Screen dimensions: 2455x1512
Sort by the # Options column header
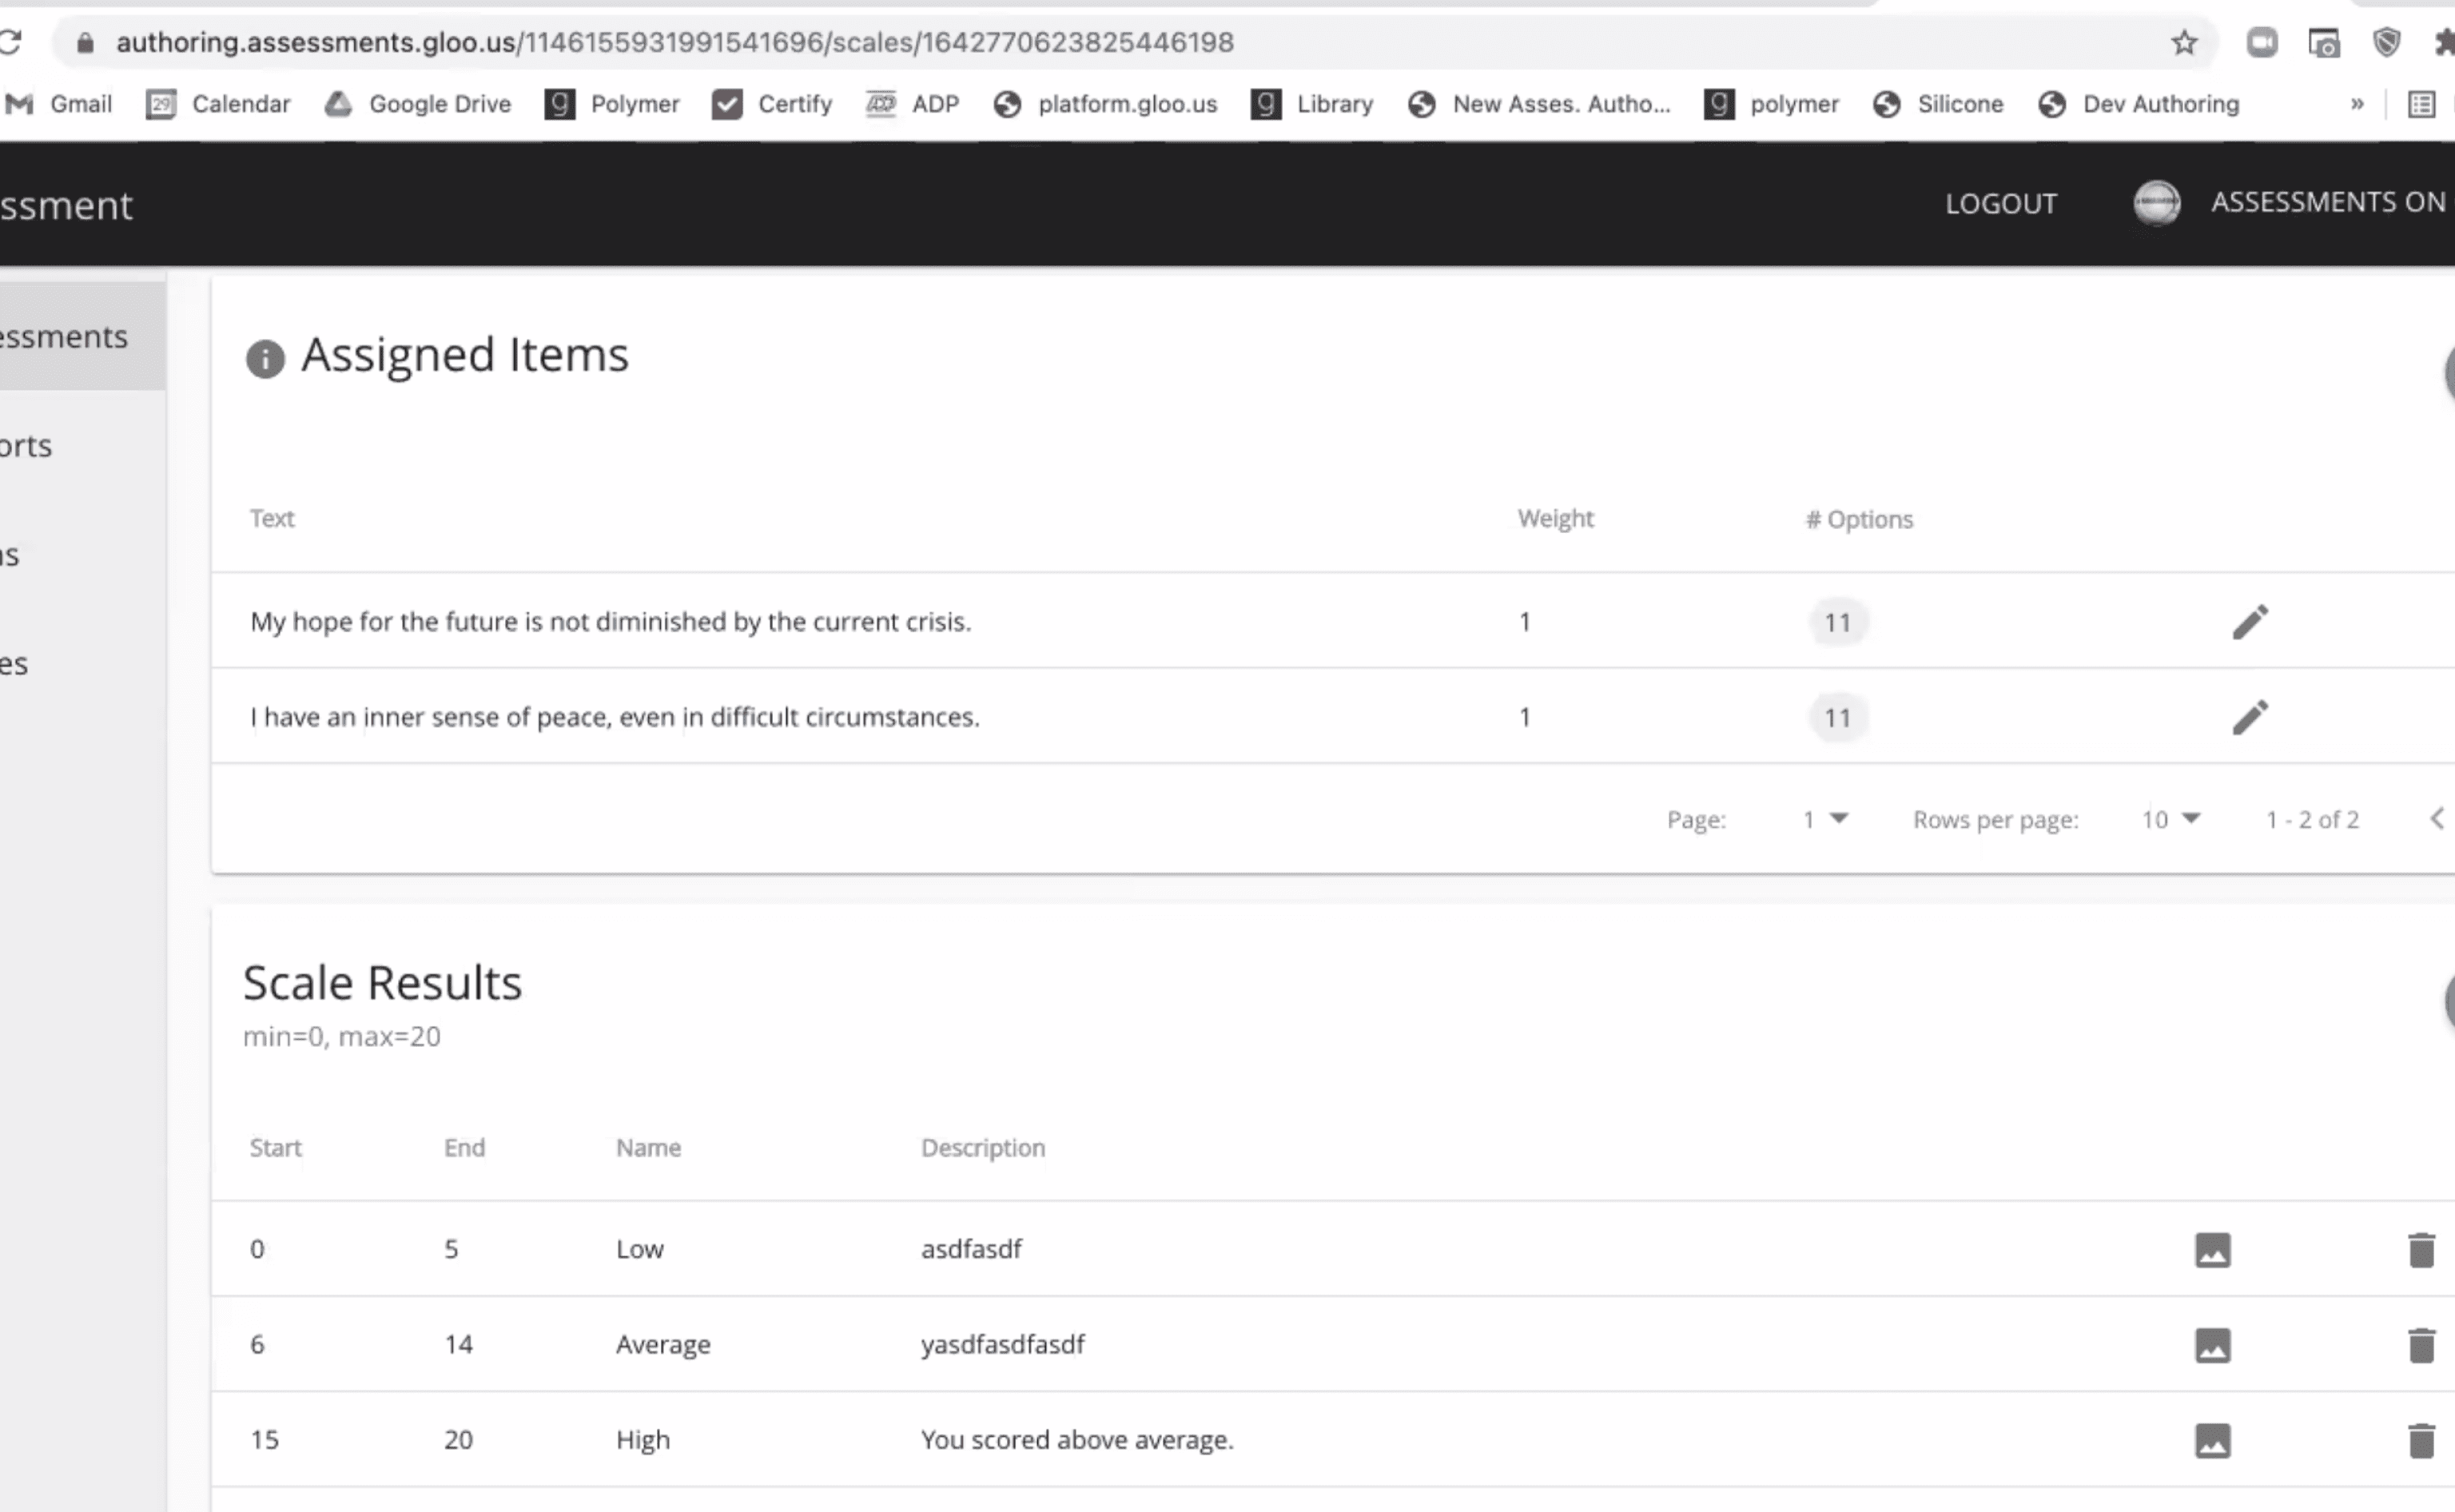[1859, 519]
